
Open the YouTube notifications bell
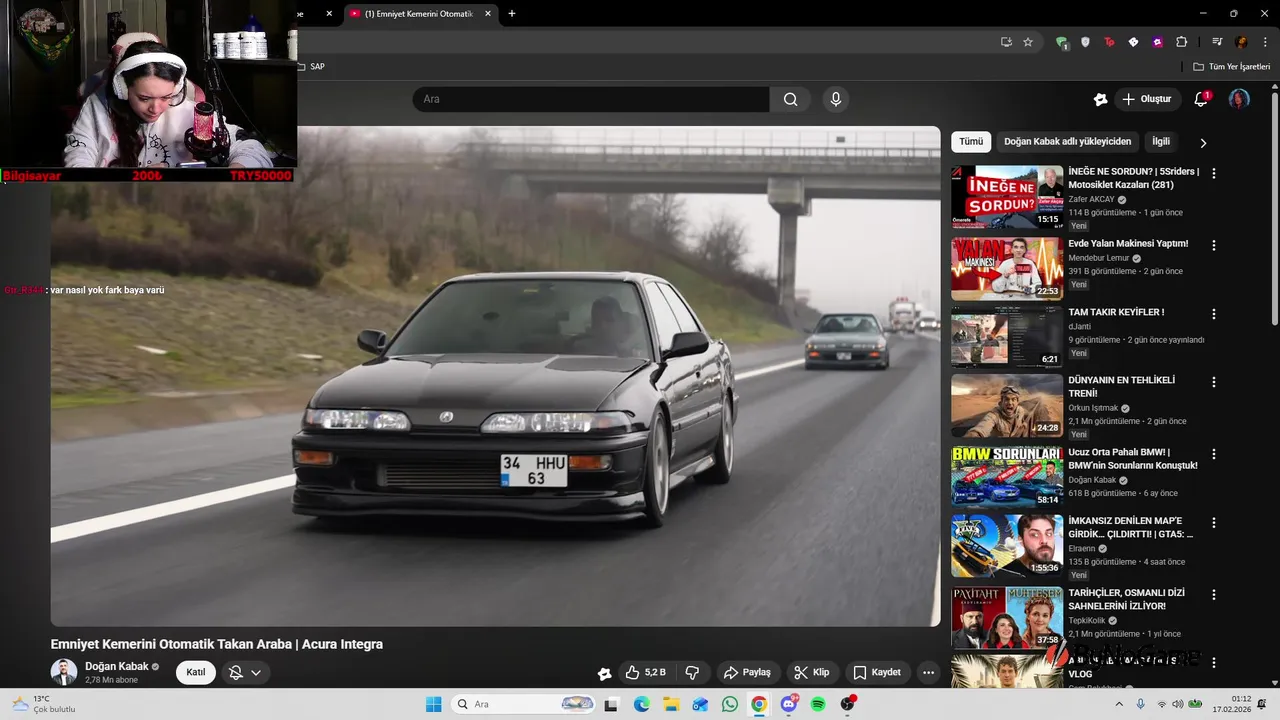click(x=1201, y=99)
